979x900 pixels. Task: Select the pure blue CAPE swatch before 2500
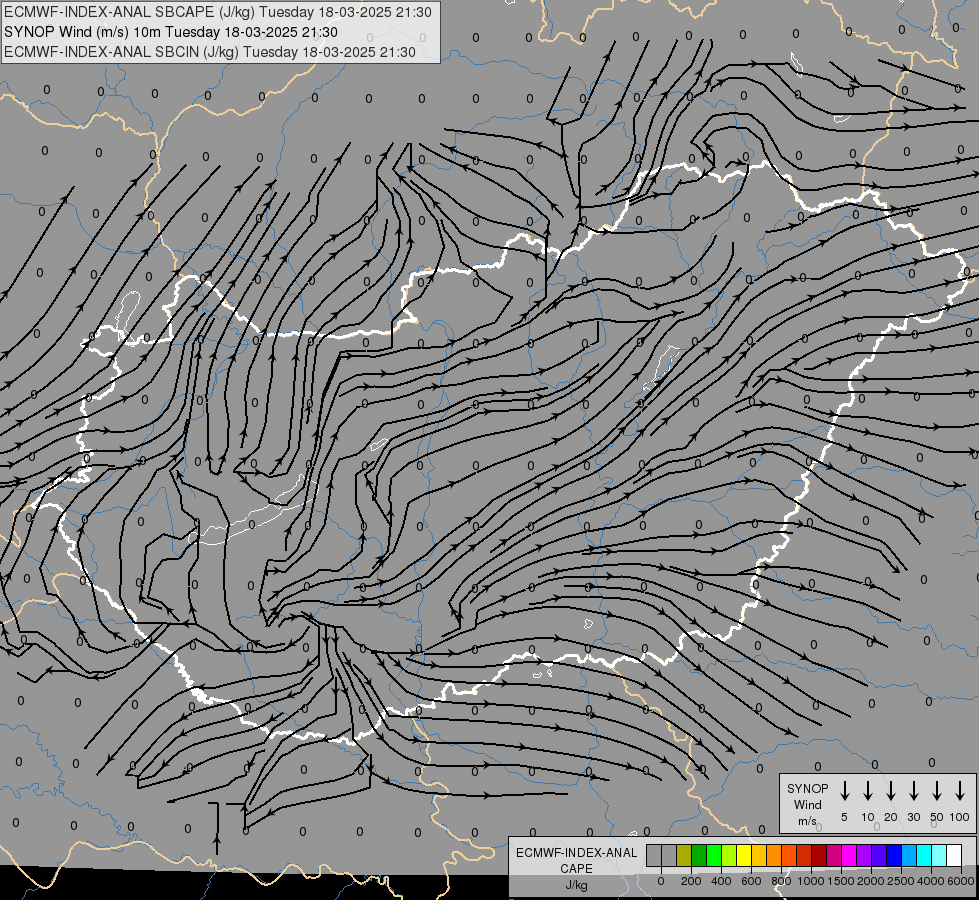coord(895,855)
